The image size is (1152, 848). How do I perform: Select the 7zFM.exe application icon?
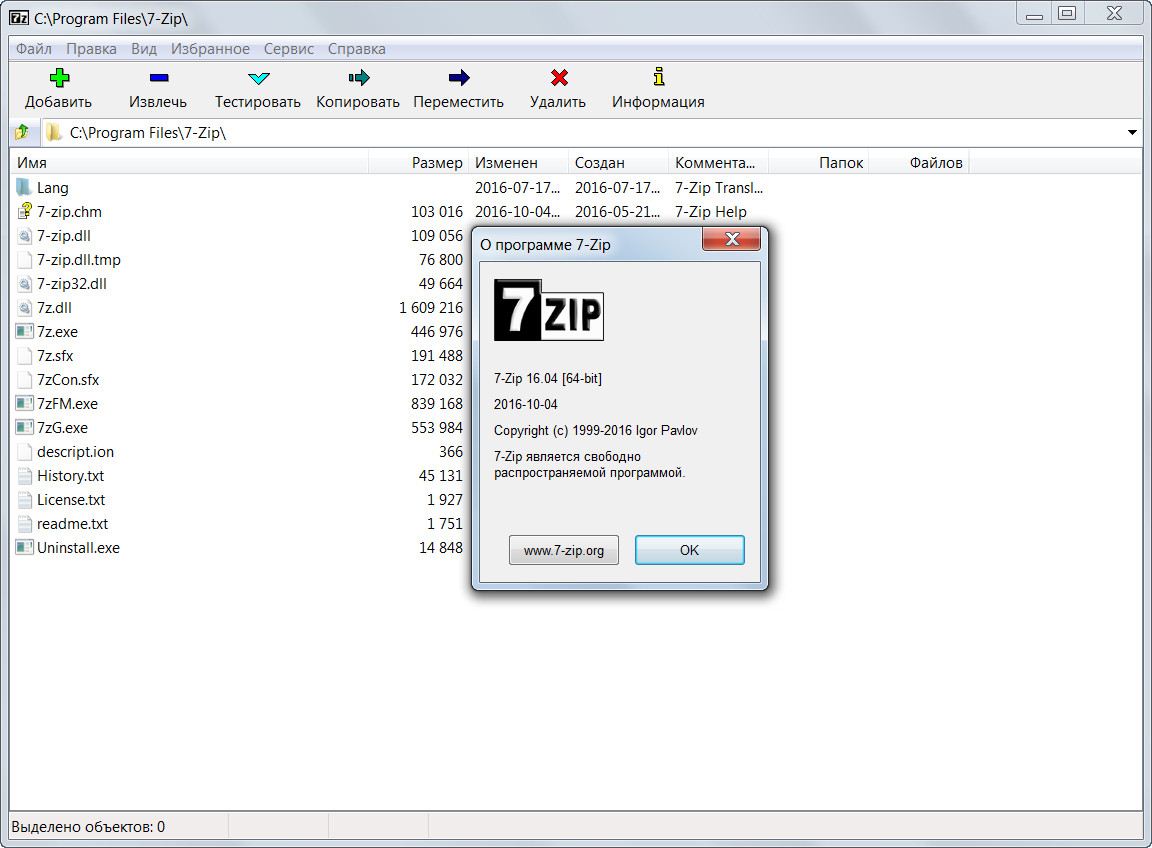[24, 403]
